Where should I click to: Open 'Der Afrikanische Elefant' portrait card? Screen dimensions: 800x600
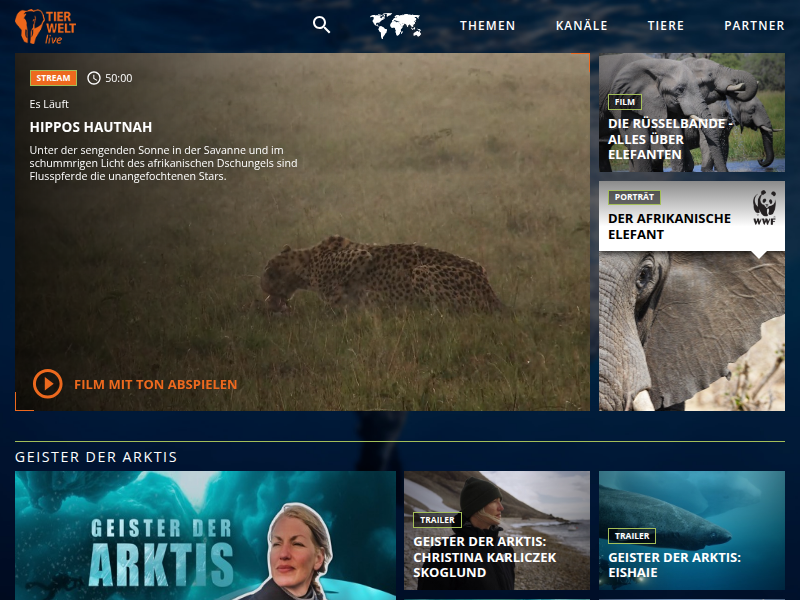[669, 226]
